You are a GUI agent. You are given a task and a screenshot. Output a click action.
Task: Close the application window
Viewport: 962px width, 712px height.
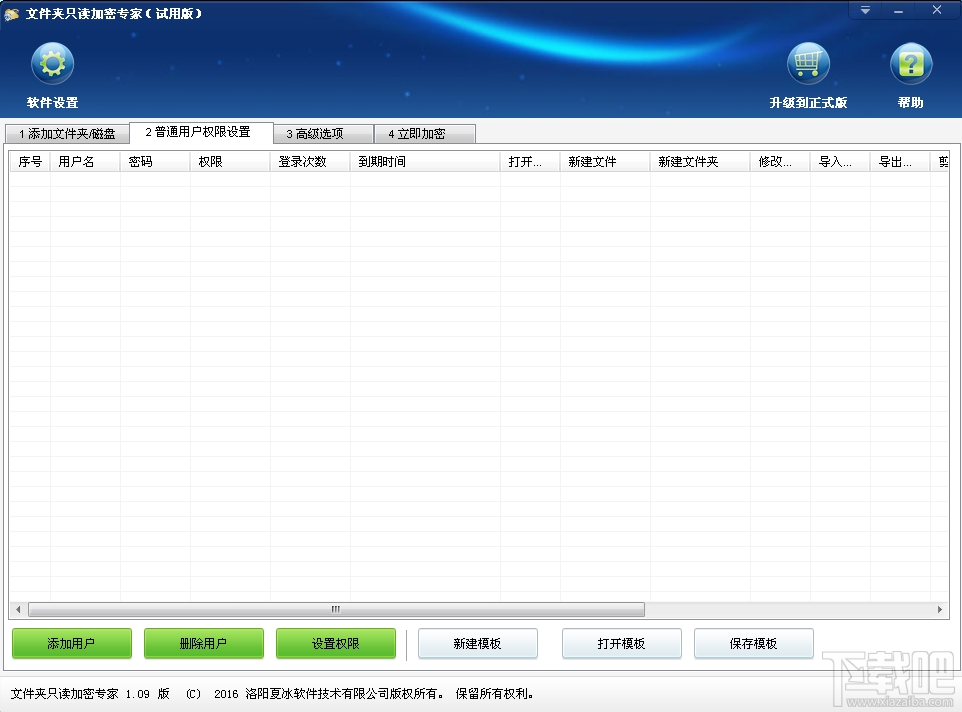[x=937, y=10]
